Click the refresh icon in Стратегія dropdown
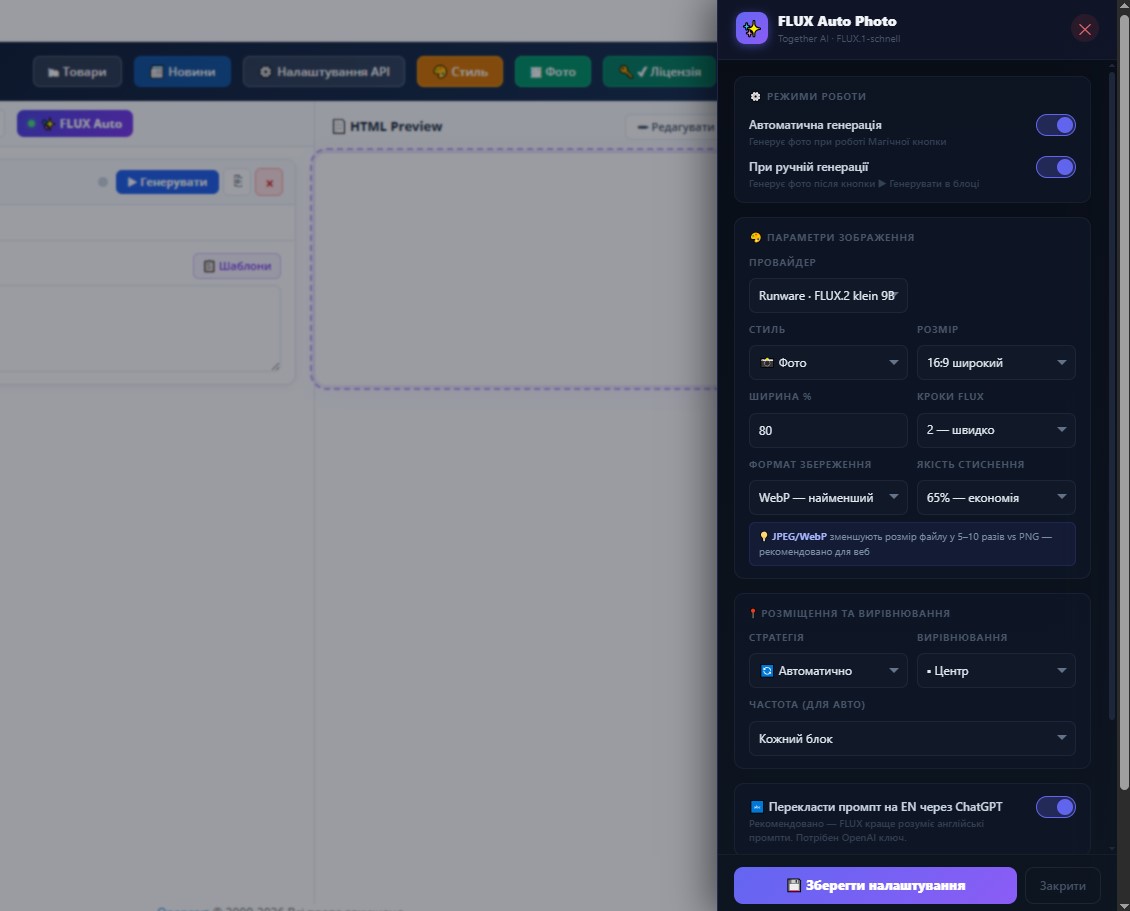Screen dimensions: 1130x911 767,670
